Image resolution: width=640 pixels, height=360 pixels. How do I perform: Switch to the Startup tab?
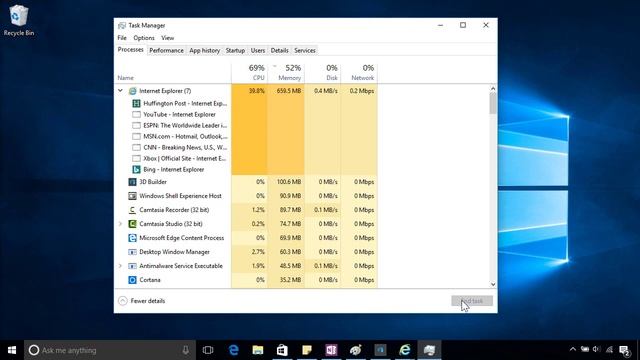click(235, 51)
